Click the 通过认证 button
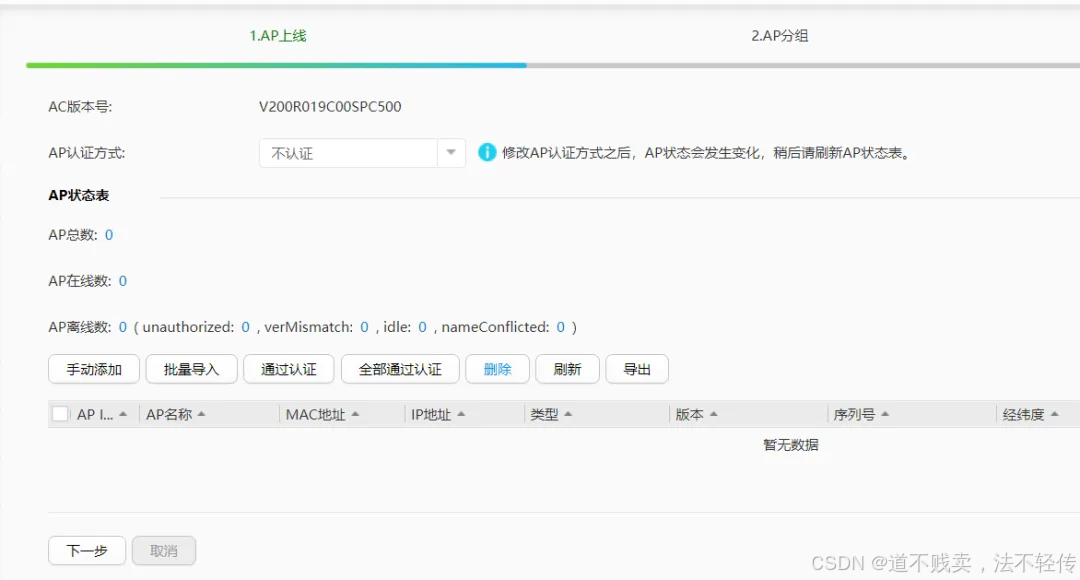 tap(289, 369)
